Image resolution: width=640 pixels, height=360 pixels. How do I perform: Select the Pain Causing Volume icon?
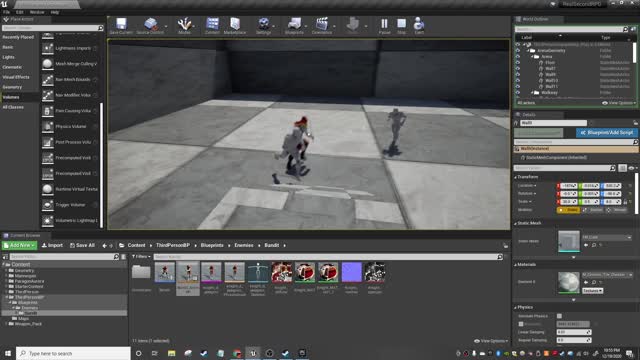[47, 111]
